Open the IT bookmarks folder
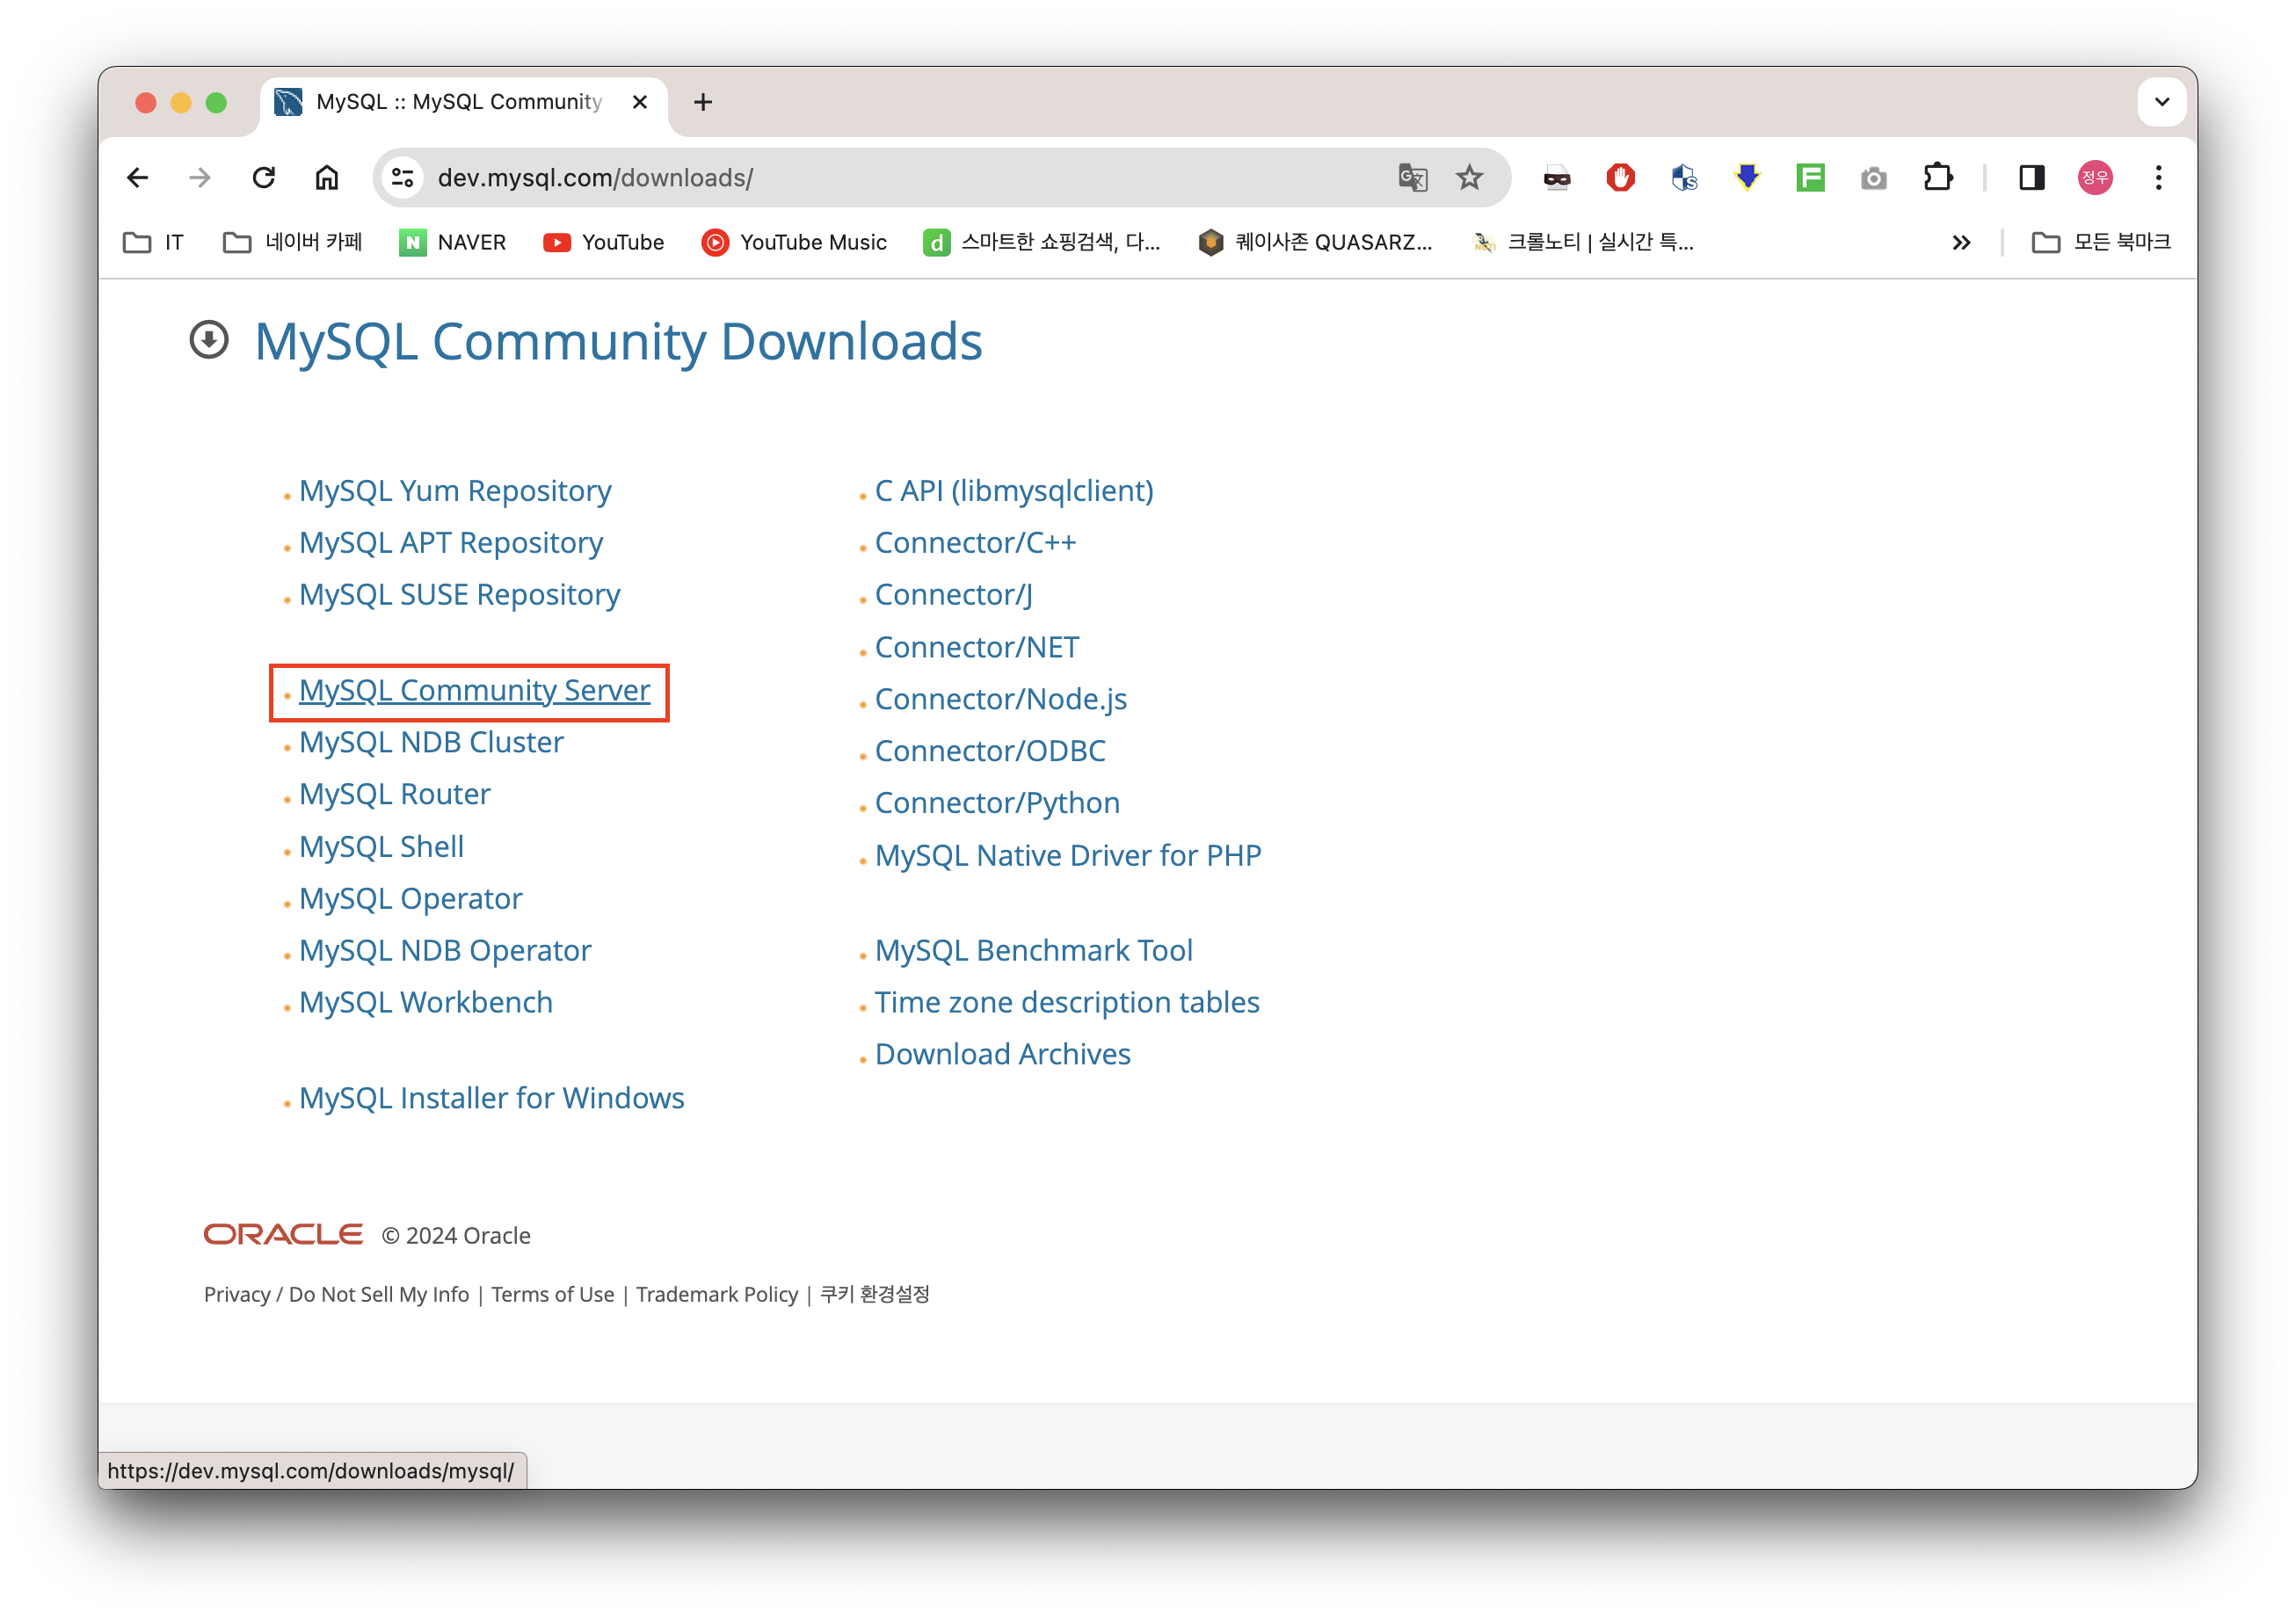 click(154, 242)
